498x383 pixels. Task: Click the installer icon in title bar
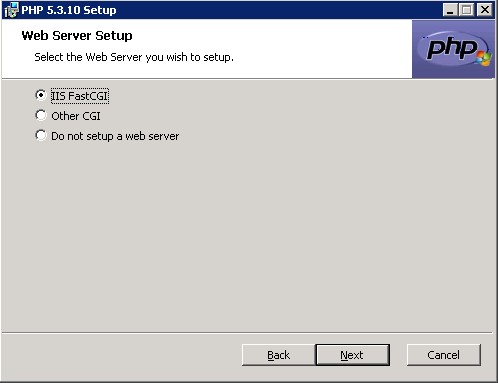pos(11,10)
